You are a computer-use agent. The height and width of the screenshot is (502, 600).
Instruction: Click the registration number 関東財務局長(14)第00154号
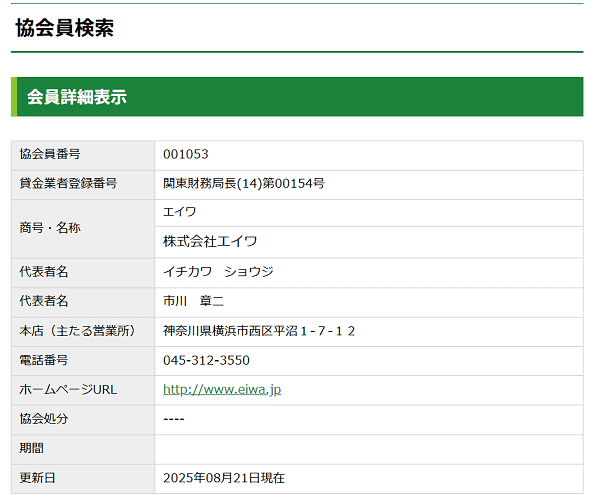243,183
